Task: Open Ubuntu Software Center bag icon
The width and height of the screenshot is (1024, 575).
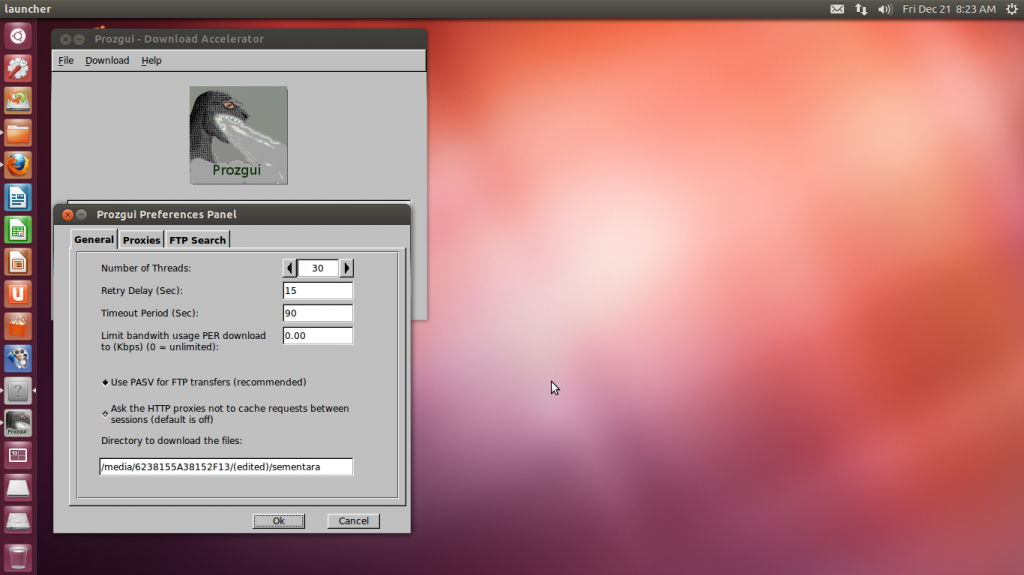Action: (18, 327)
